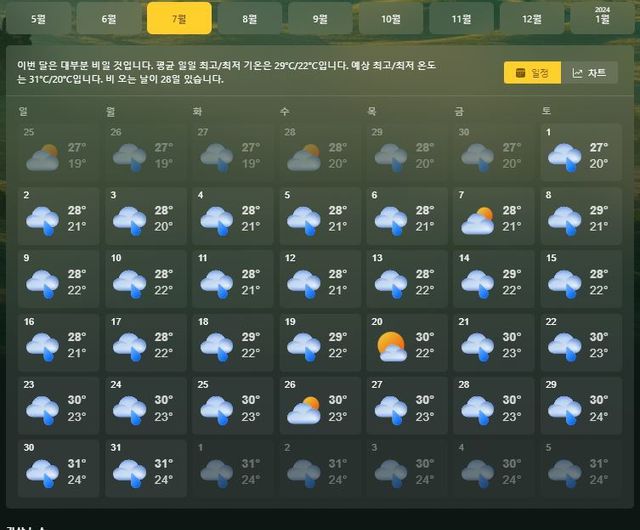This screenshot has height=530, width=640.
Task: Select the 5월 month tab
Action: pos(38,19)
